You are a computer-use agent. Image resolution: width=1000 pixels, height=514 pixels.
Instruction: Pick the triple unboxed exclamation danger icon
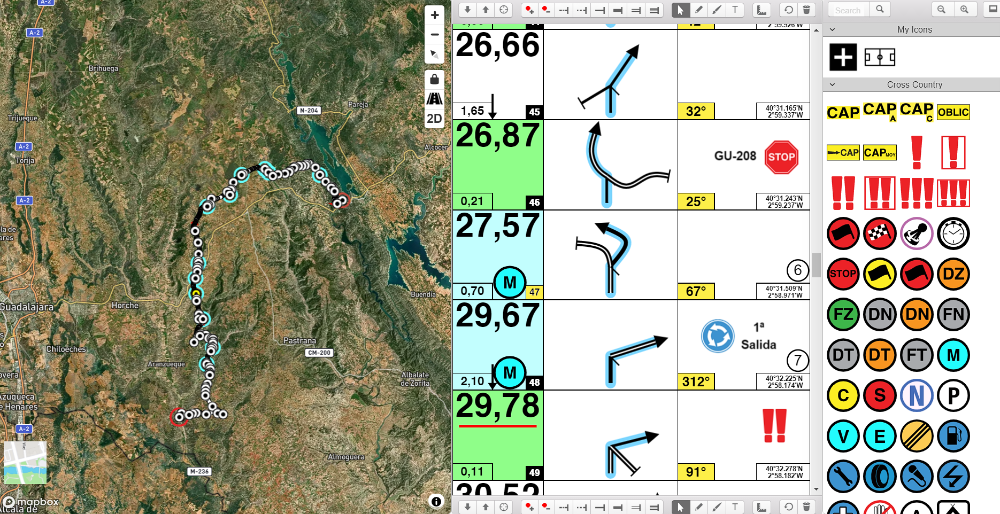point(916,193)
